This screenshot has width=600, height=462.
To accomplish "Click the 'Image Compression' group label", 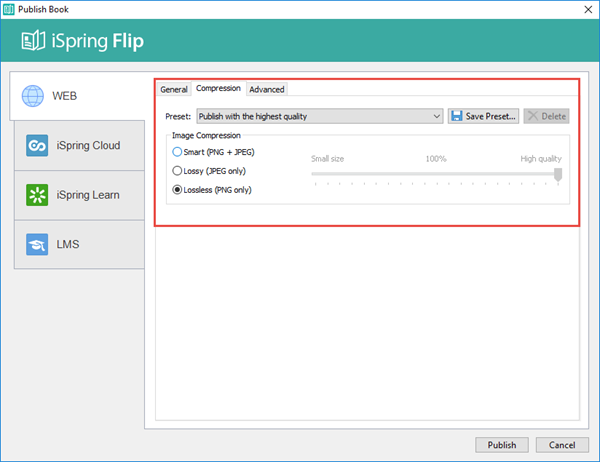I will 206,135.
